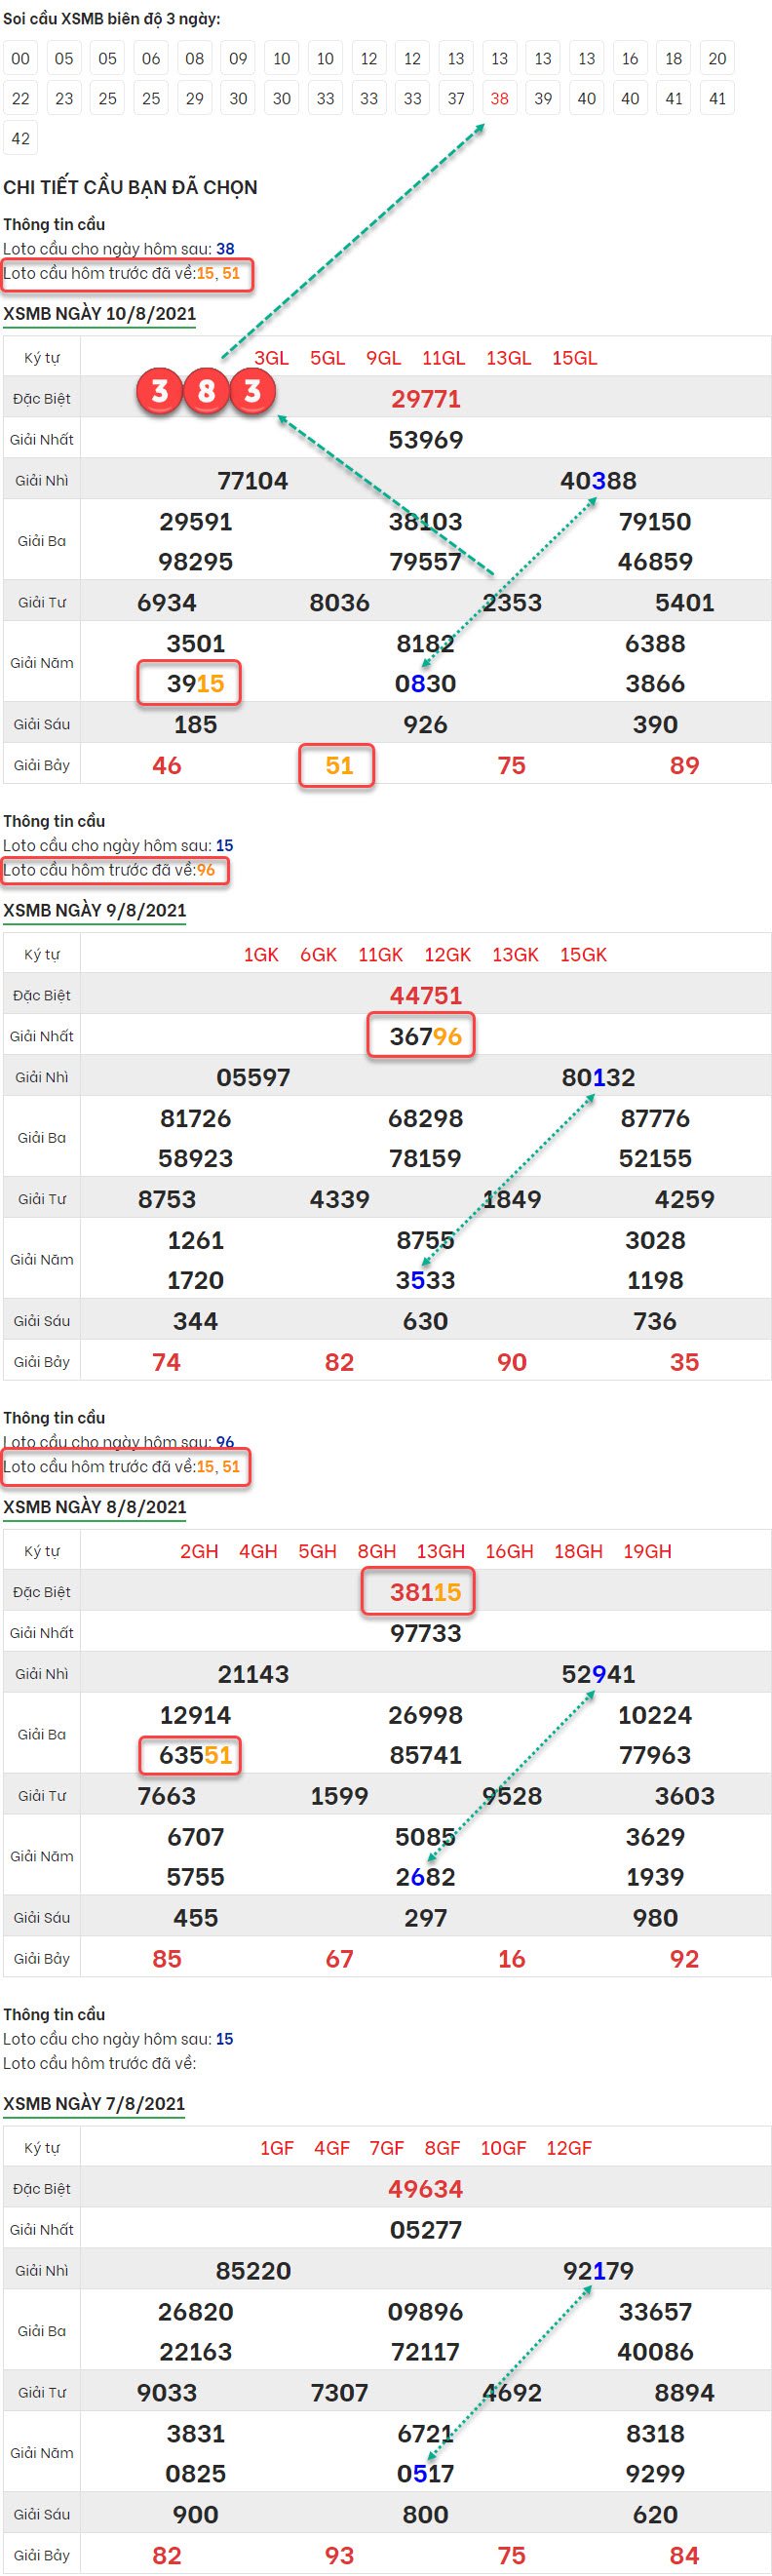Select number box 06
The image size is (772, 2576).
(x=151, y=59)
